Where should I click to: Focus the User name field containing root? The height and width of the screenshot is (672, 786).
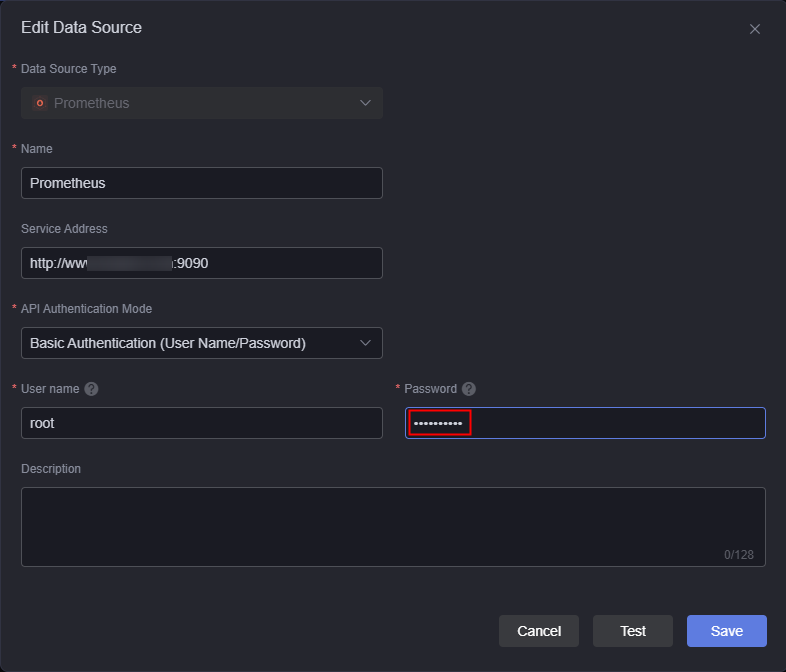click(202, 423)
